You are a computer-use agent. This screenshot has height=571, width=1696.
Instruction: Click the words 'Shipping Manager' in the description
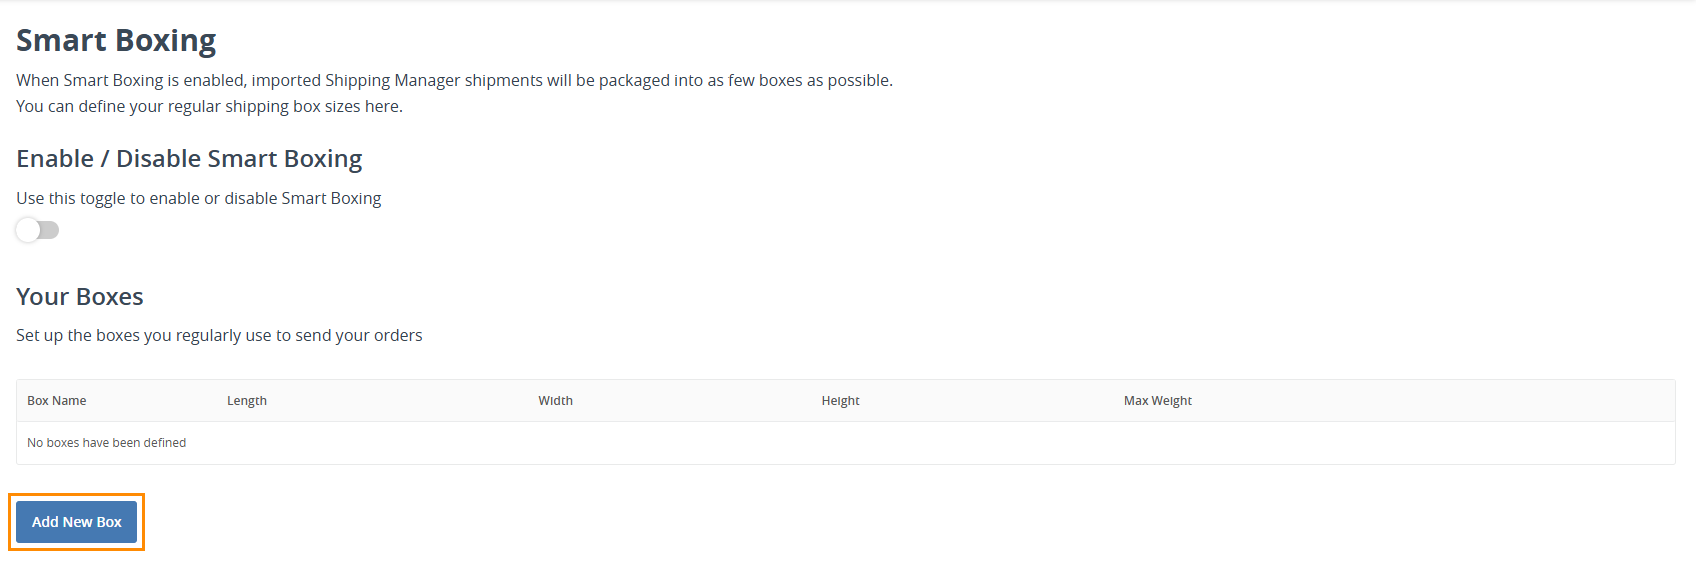point(392,80)
